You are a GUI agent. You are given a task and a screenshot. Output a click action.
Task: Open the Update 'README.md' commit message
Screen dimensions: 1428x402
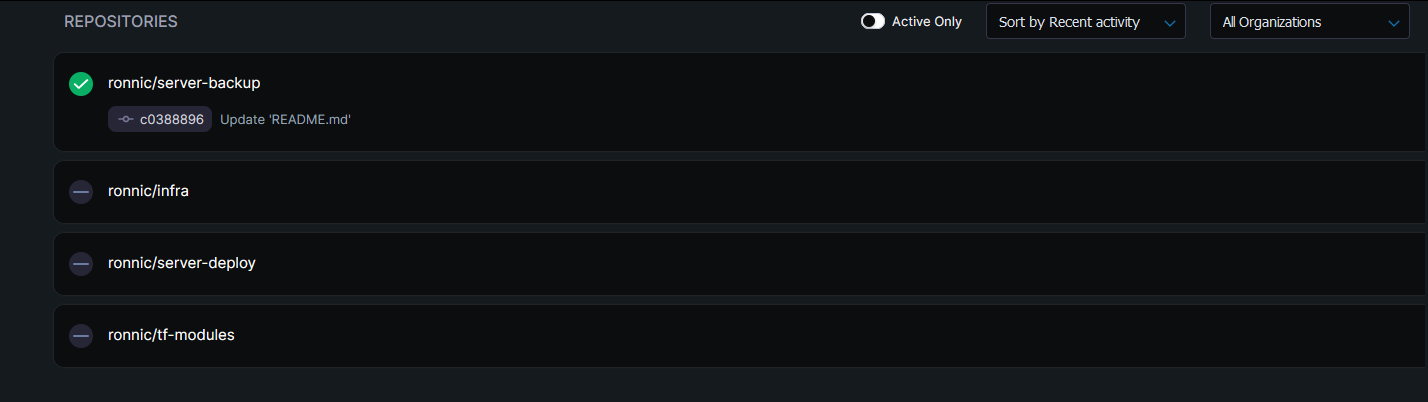285,120
